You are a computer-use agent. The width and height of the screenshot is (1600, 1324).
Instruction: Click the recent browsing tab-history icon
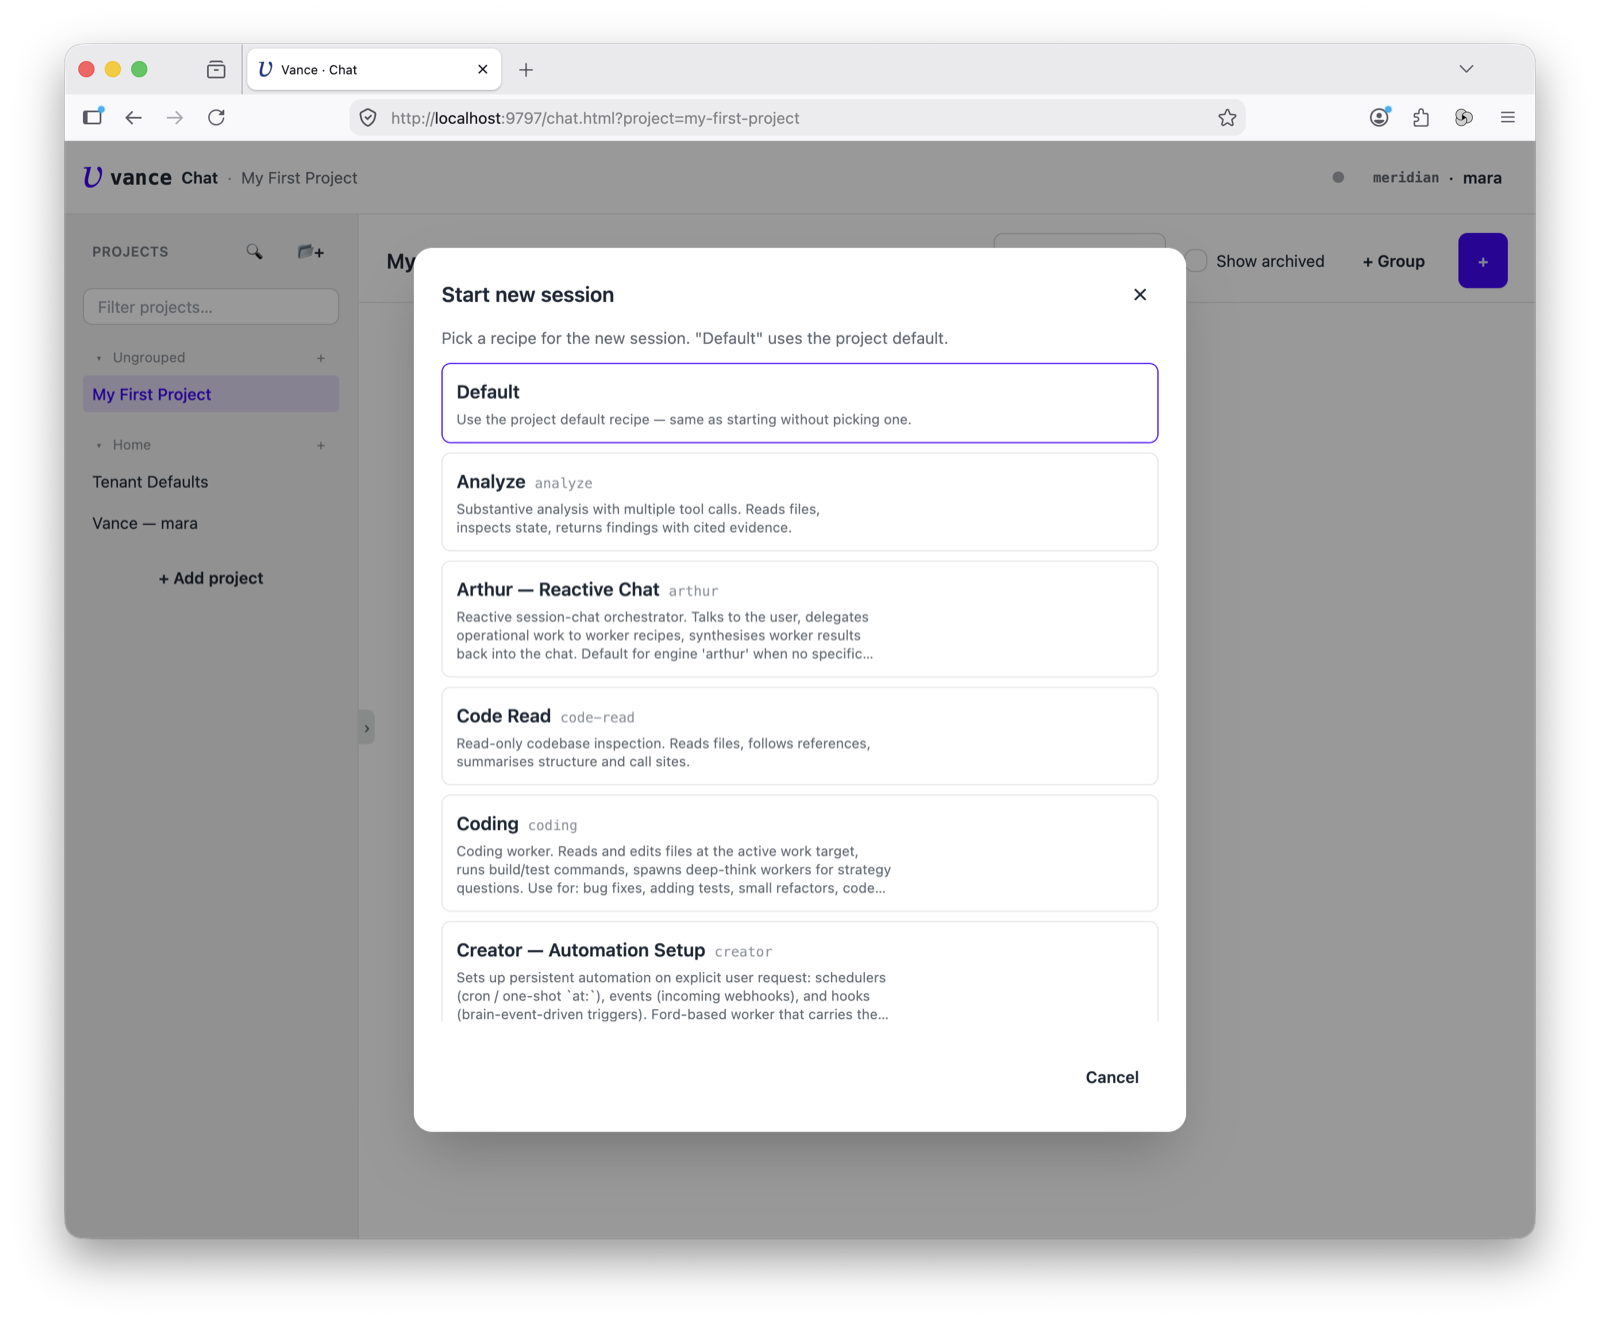216,69
